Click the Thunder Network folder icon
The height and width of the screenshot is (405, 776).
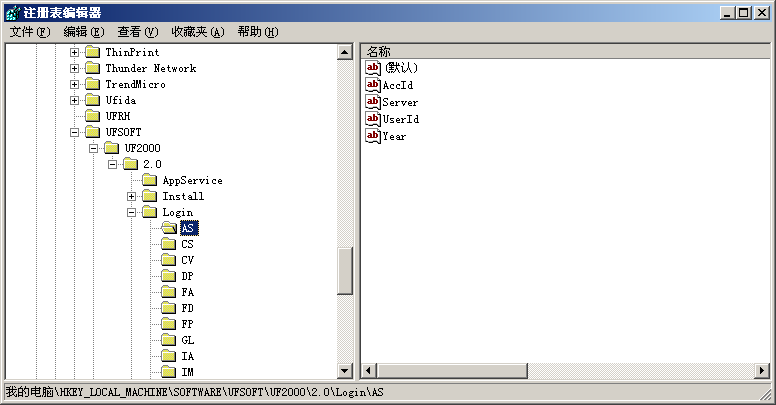(x=93, y=68)
